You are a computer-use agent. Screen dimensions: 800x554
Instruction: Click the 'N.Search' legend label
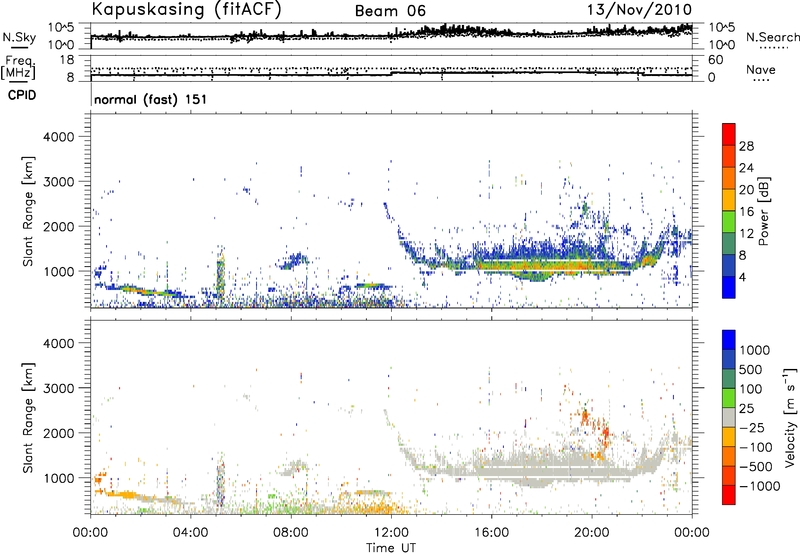[x=773, y=37]
